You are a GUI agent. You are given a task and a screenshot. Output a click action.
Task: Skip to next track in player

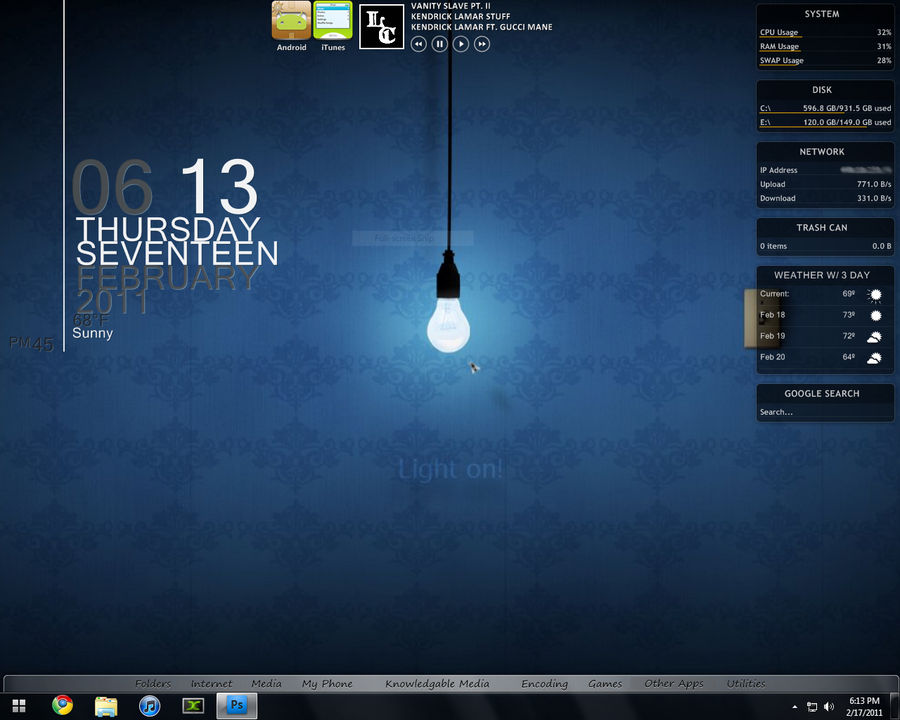482,44
